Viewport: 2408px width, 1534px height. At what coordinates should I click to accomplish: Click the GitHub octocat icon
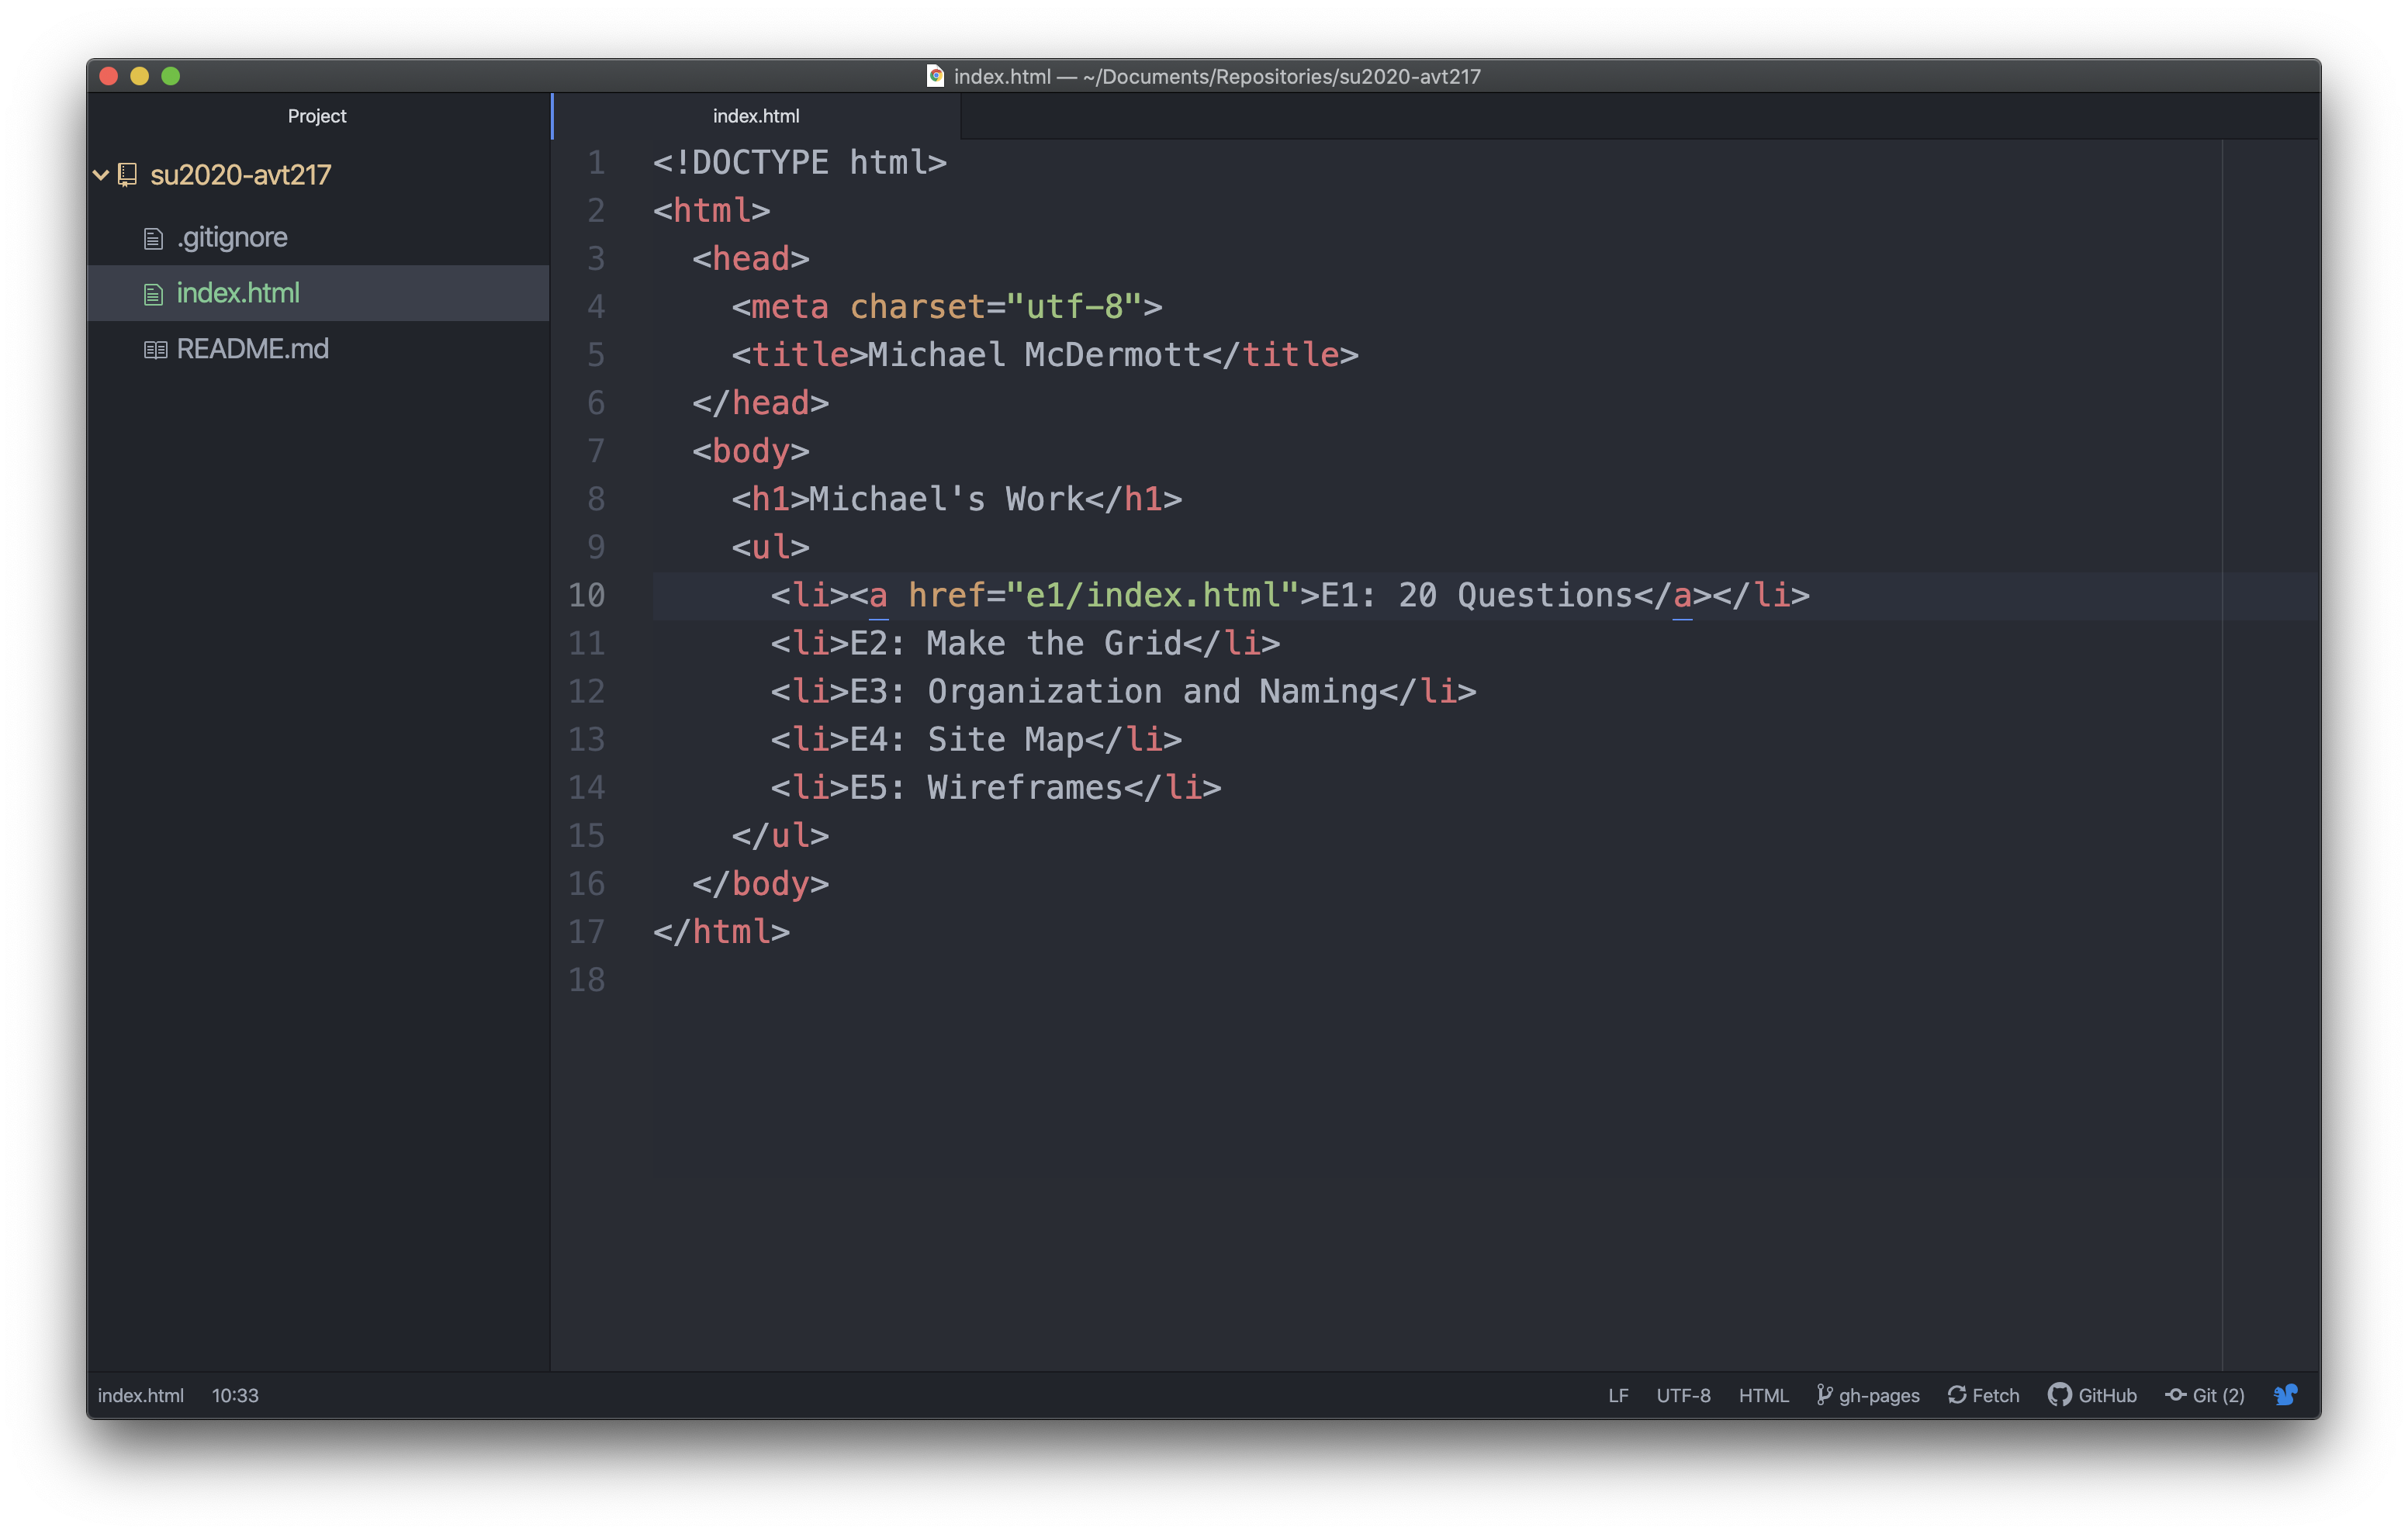[2059, 1395]
